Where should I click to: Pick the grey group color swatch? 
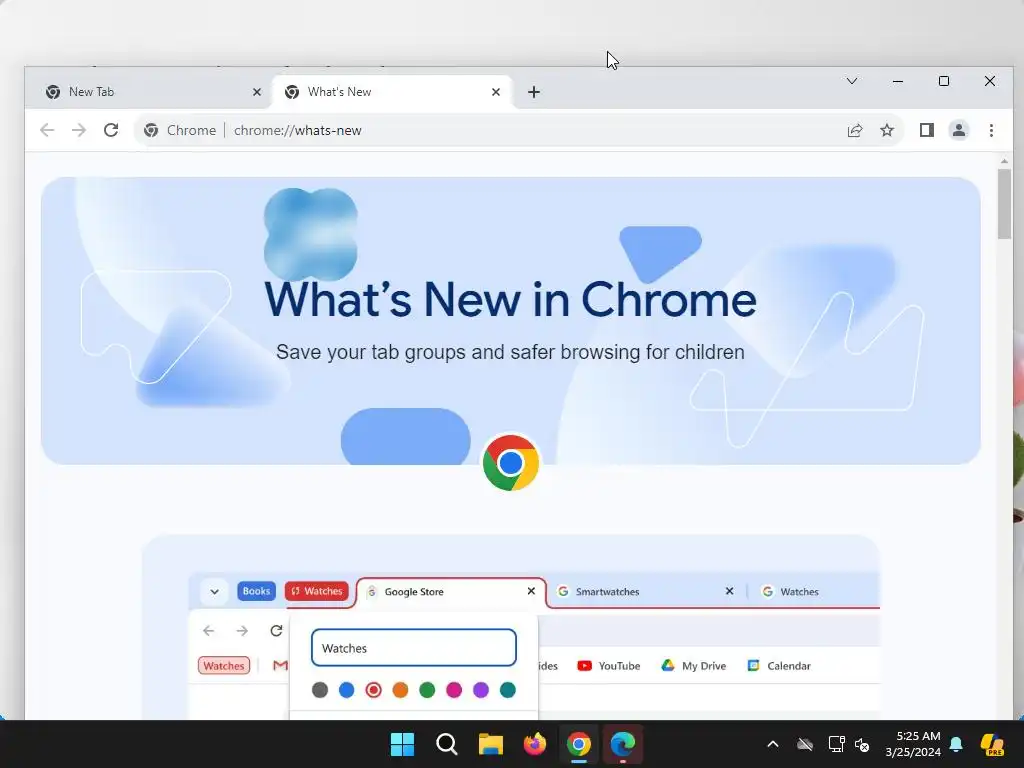pos(320,690)
